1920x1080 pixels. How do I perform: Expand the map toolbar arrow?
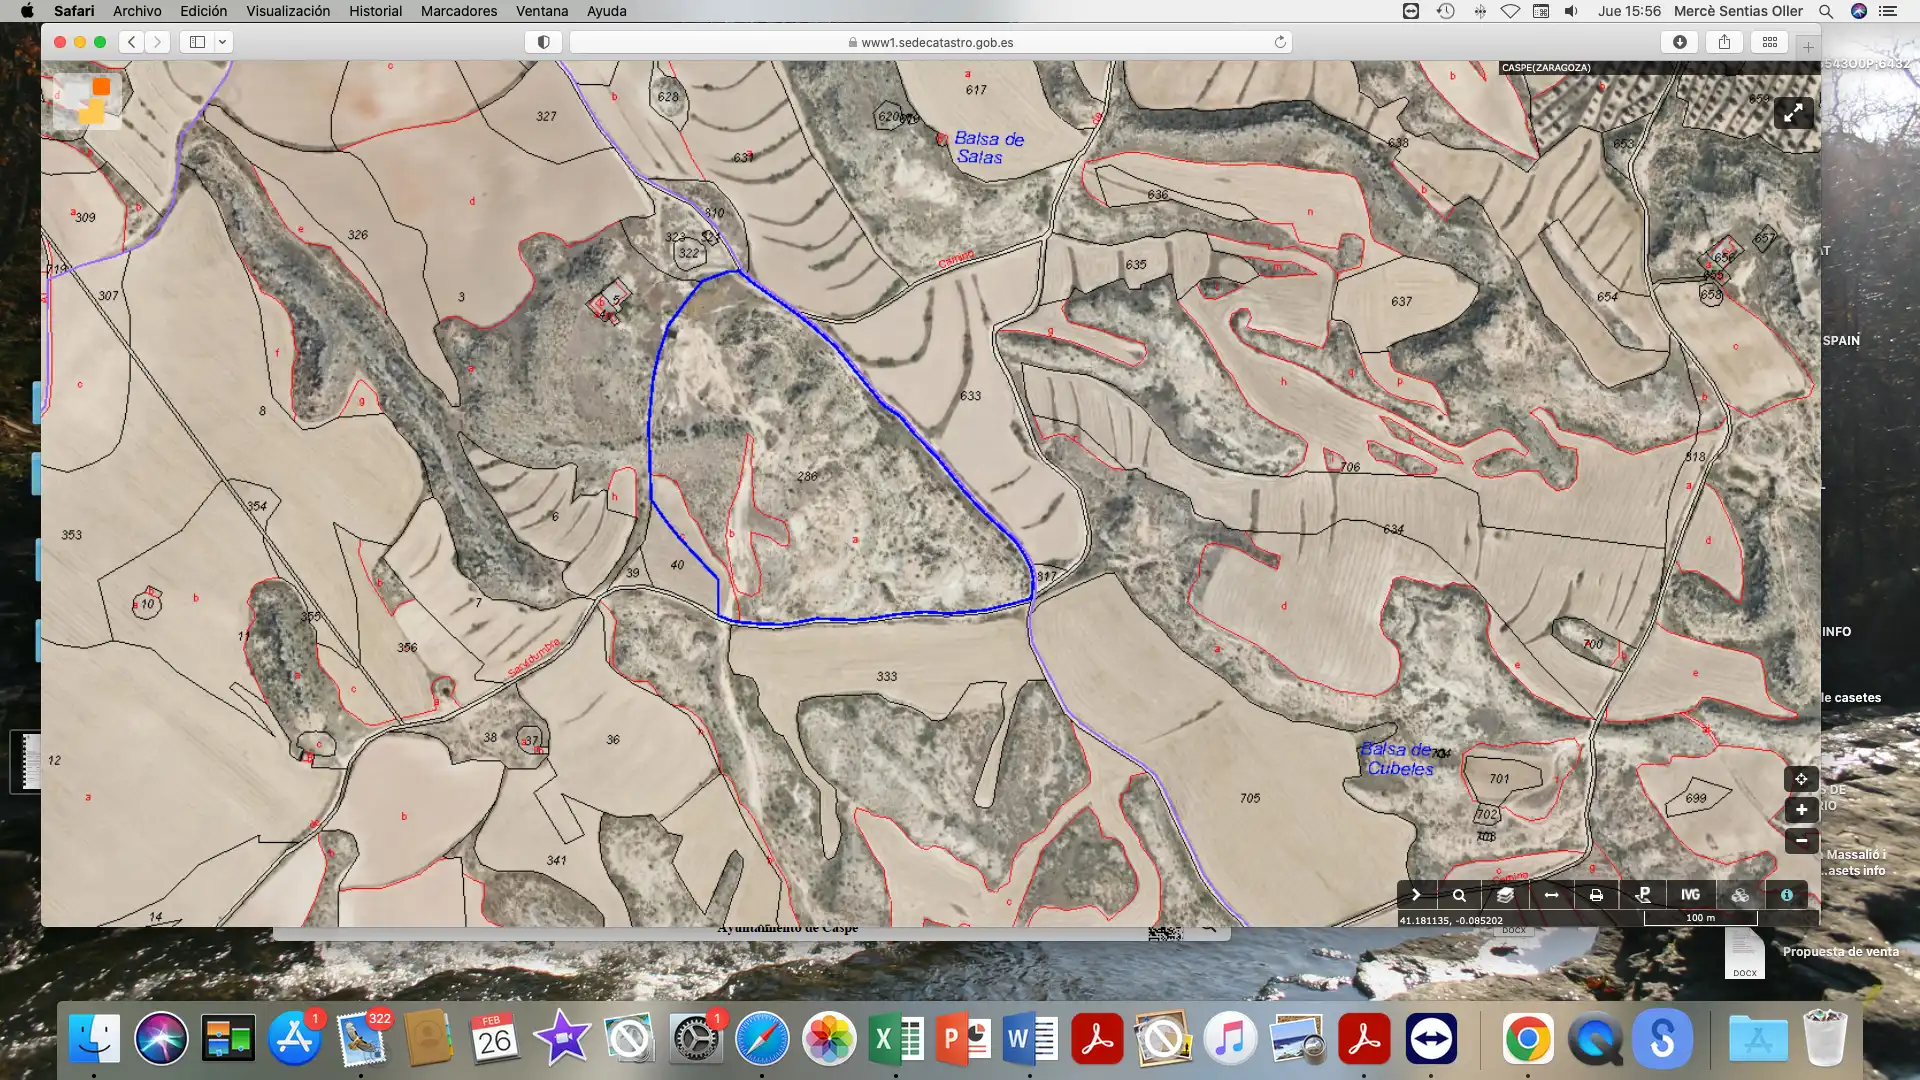point(1415,895)
